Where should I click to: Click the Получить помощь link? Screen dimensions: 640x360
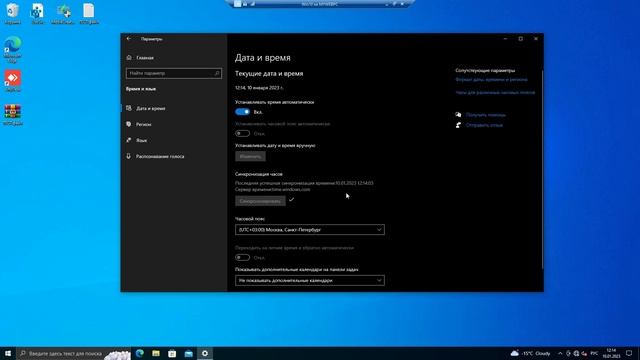(x=486, y=115)
